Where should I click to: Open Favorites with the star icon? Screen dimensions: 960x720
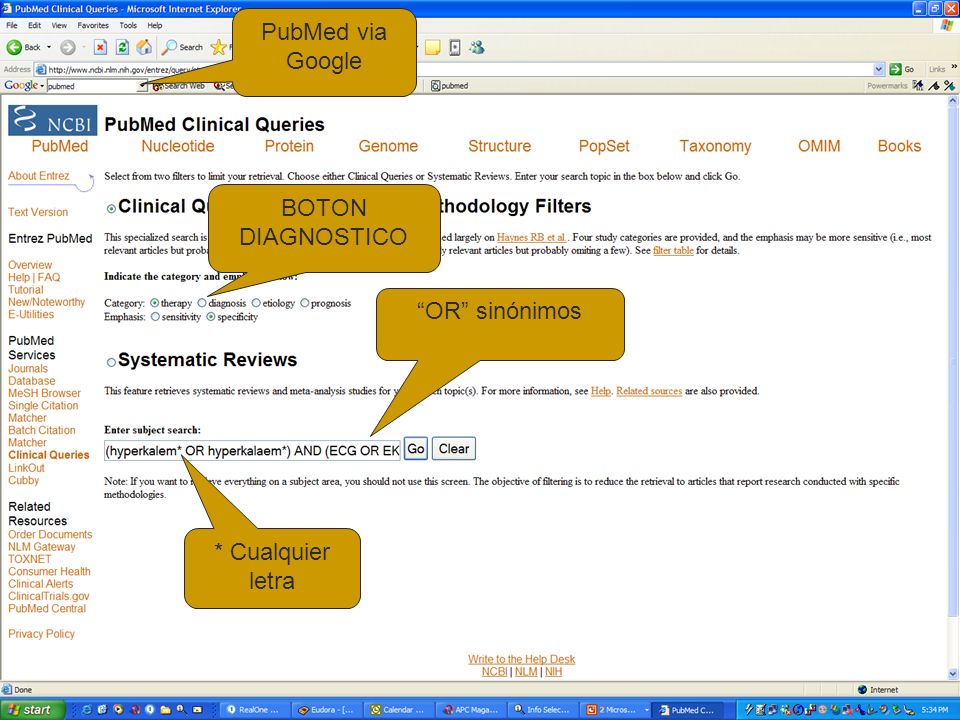tap(218, 47)
